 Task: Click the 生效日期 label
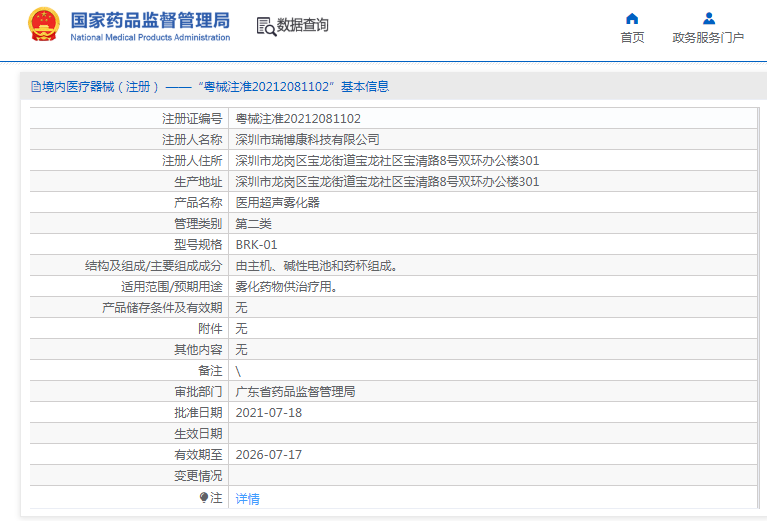198,434
